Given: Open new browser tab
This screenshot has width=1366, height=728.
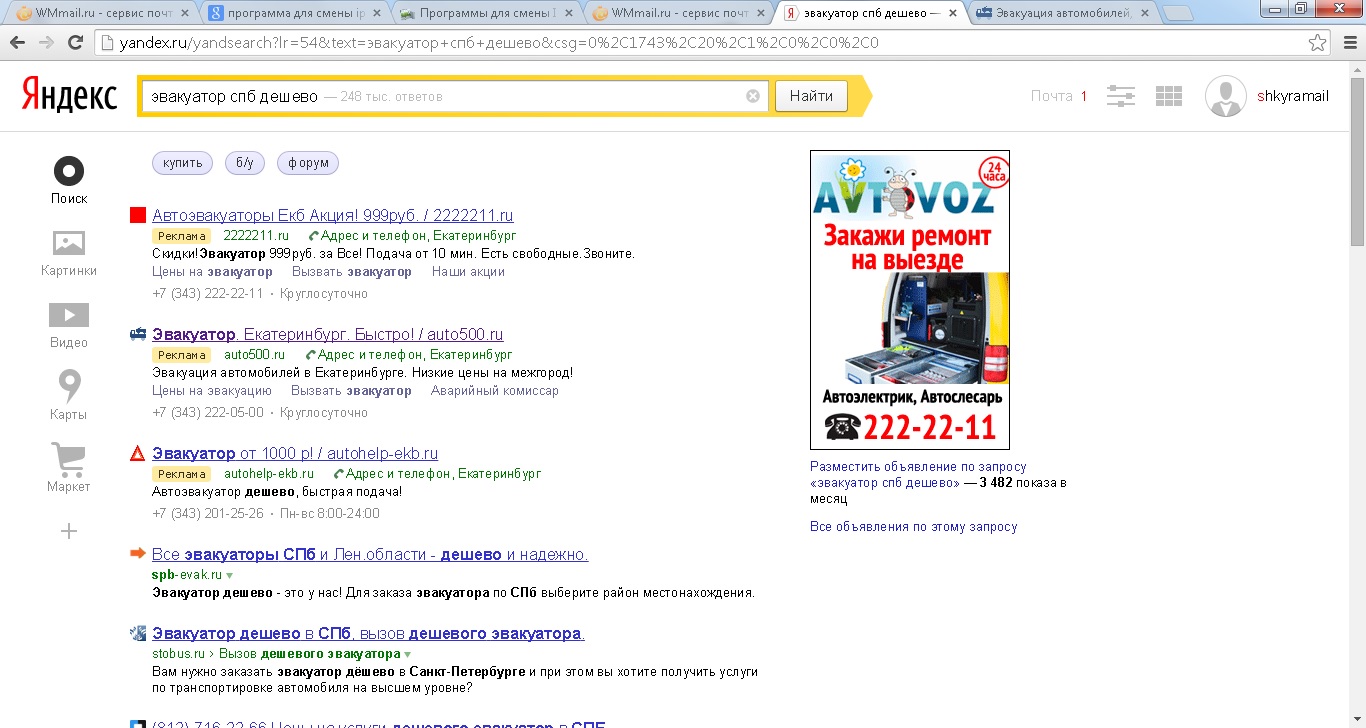Looking at the screenshot, I should [x=1179, y=13].
